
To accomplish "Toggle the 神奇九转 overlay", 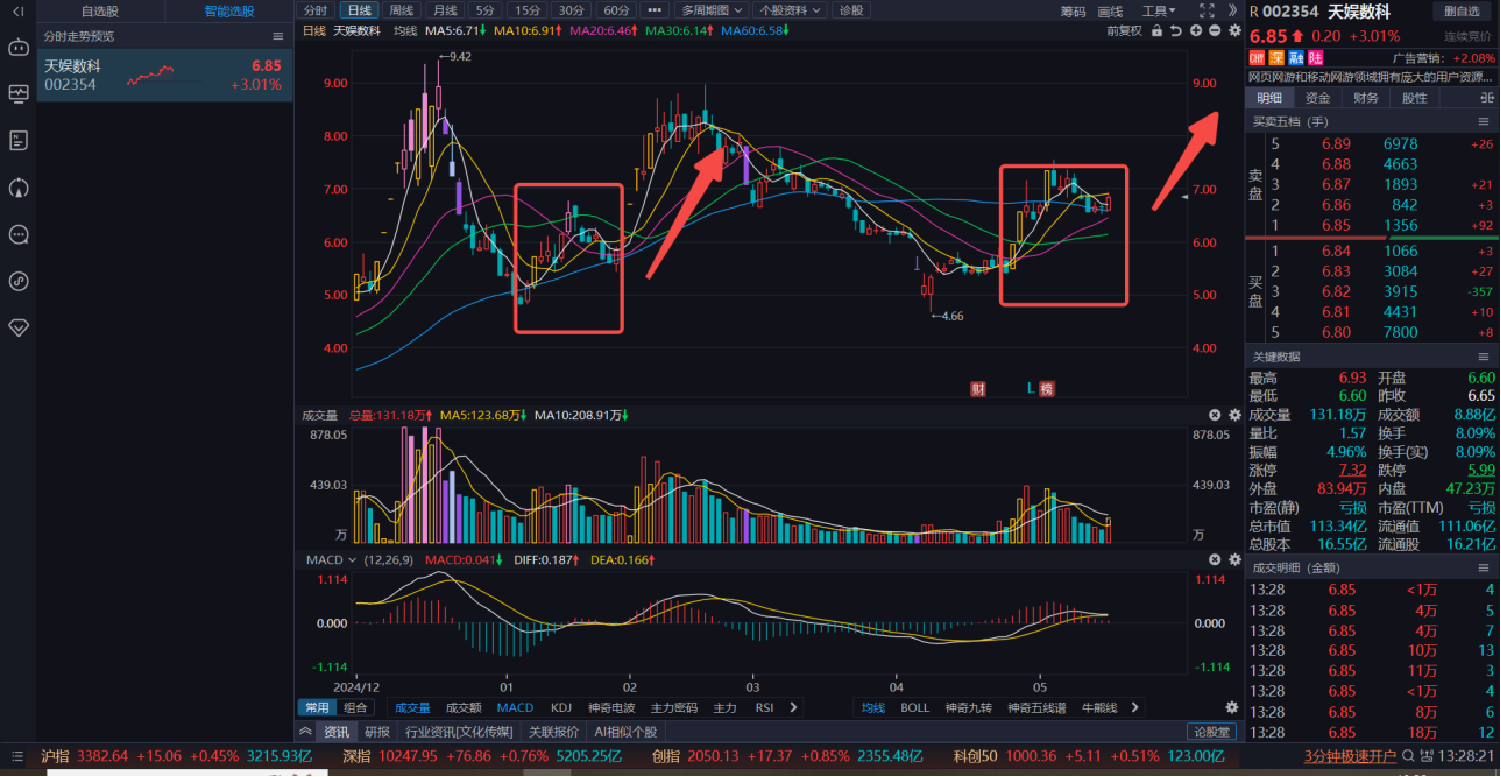I will [968, 708].
